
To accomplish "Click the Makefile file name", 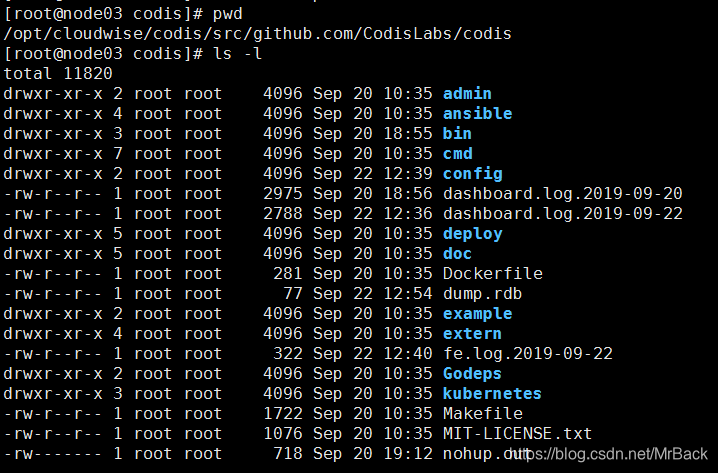I will [x=483, y=414].
